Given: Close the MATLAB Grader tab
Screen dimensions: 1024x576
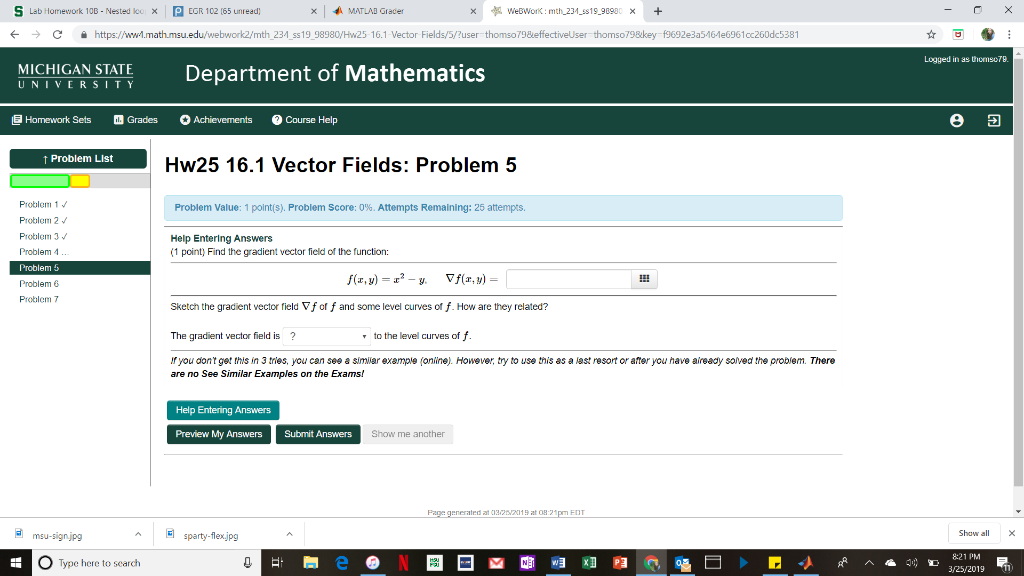Looking at the screenshot, I should click(x=473, y=11).
